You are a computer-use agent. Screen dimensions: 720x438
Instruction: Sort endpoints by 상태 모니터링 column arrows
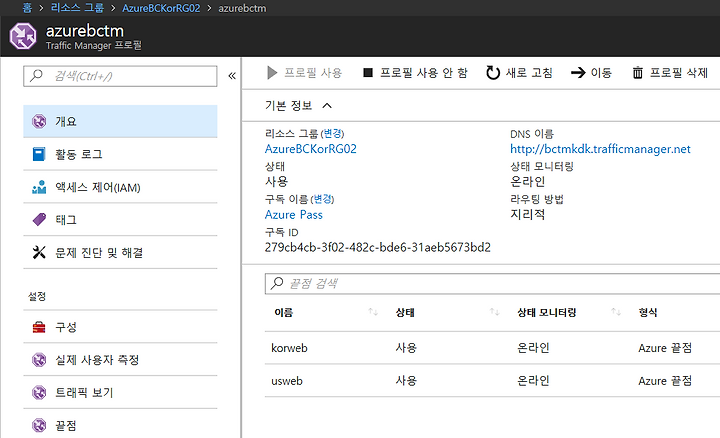pyautogui.click(x=616, y=312)
